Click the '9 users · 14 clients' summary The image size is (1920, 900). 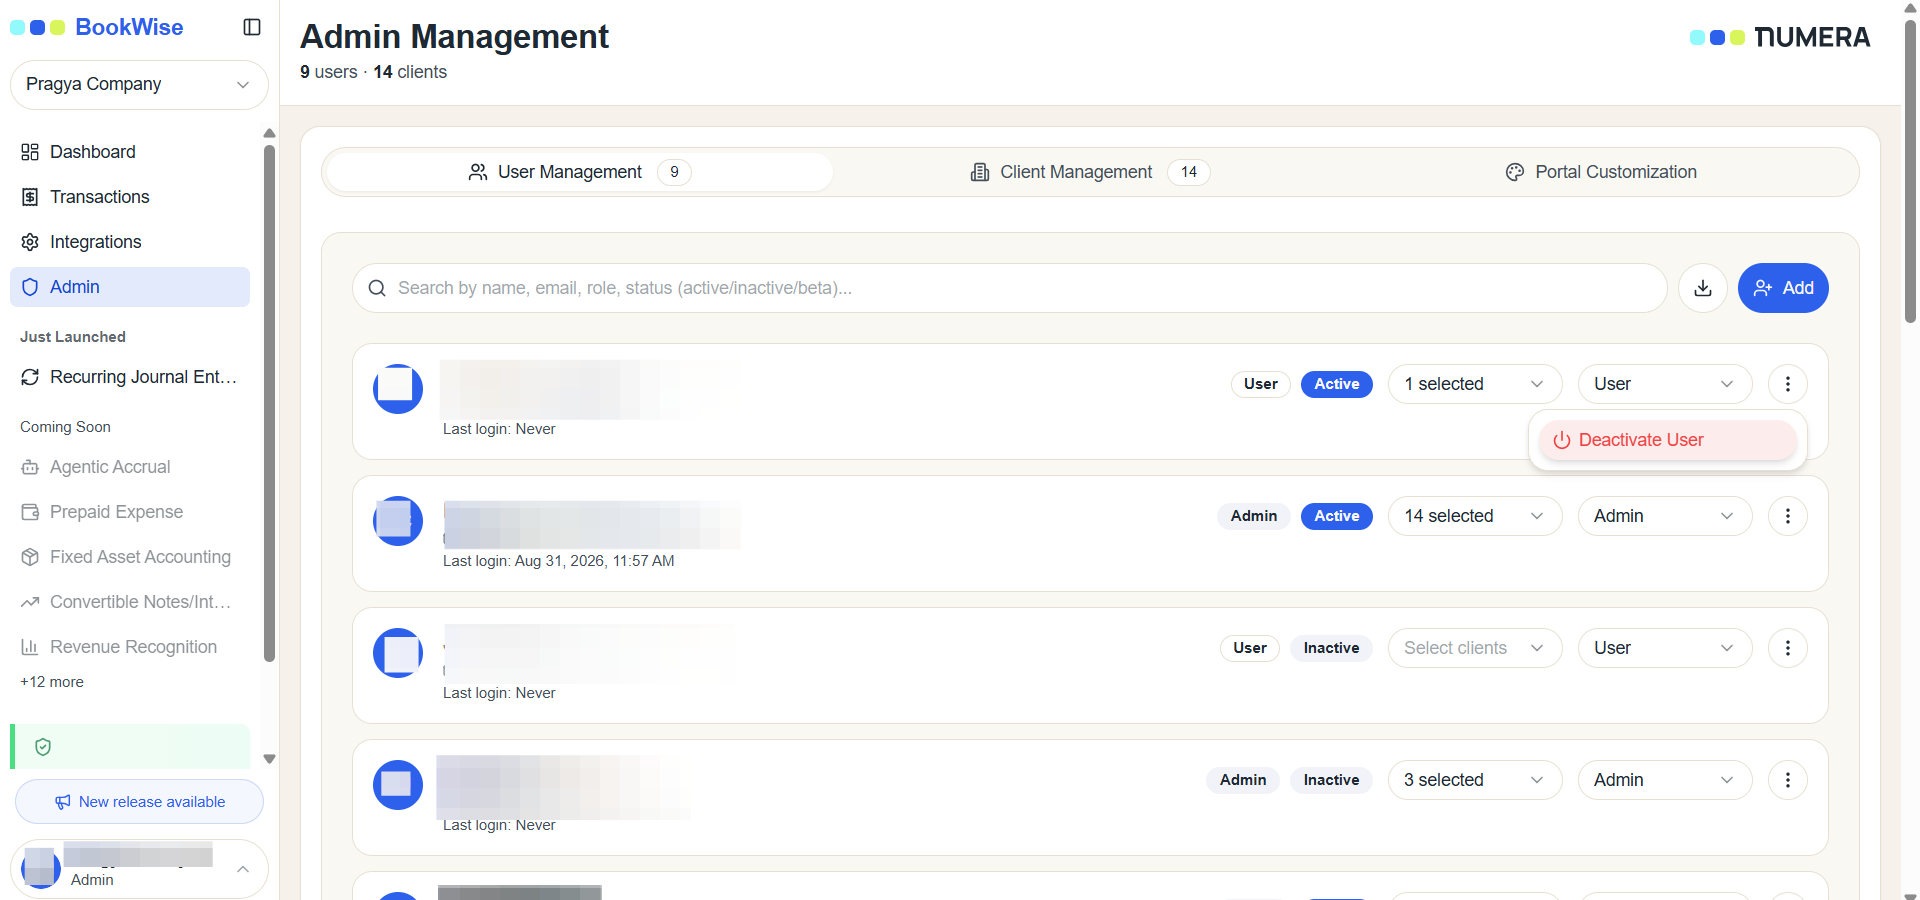pyautogui.click(x=373, y=72)
